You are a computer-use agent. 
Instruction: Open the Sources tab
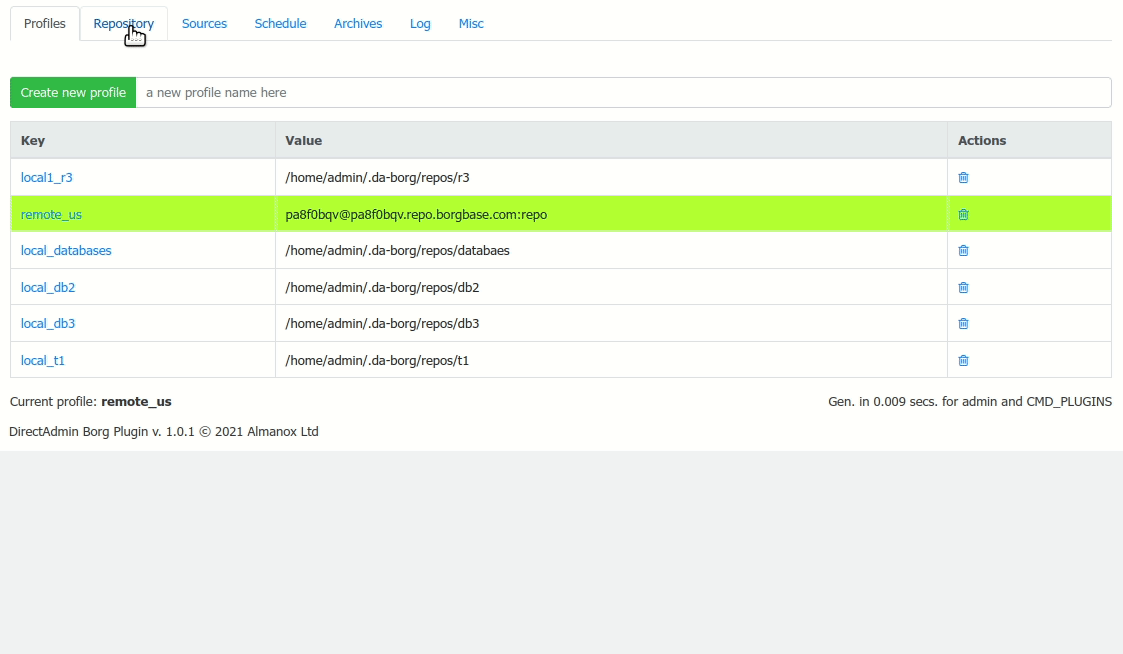coord(204,23)
